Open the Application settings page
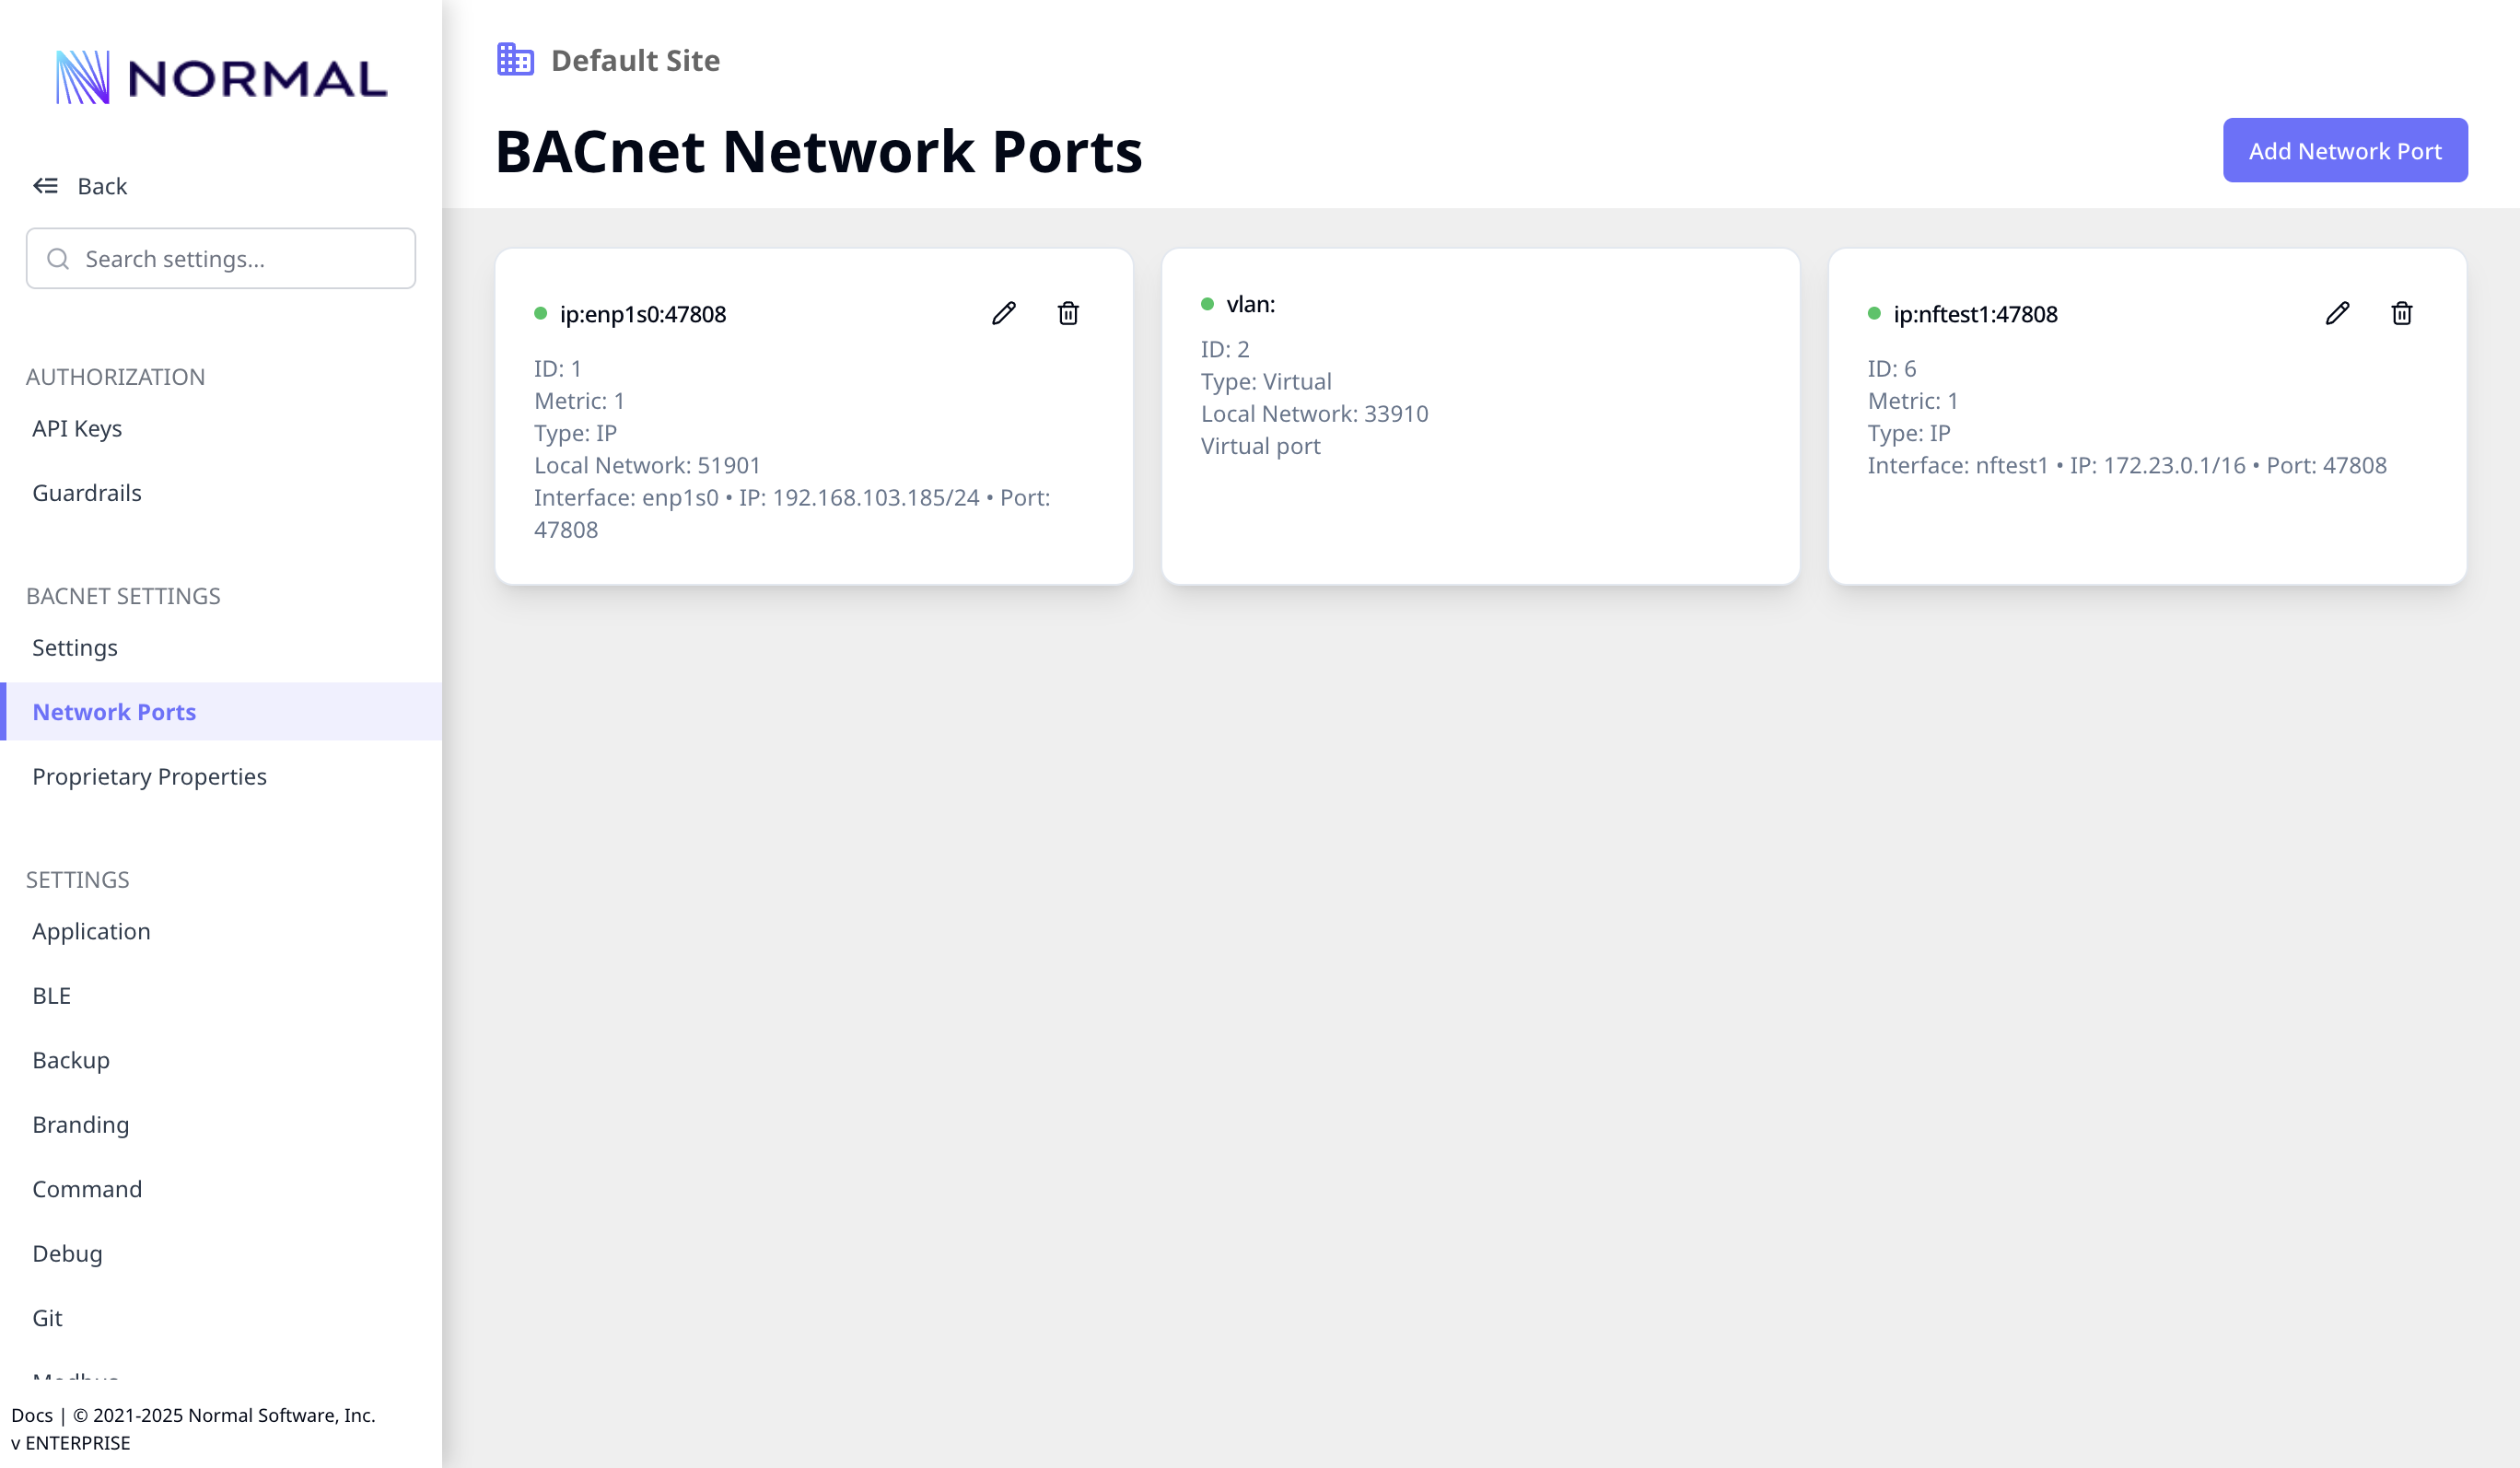2520x1468 pixels. point(91,931)
